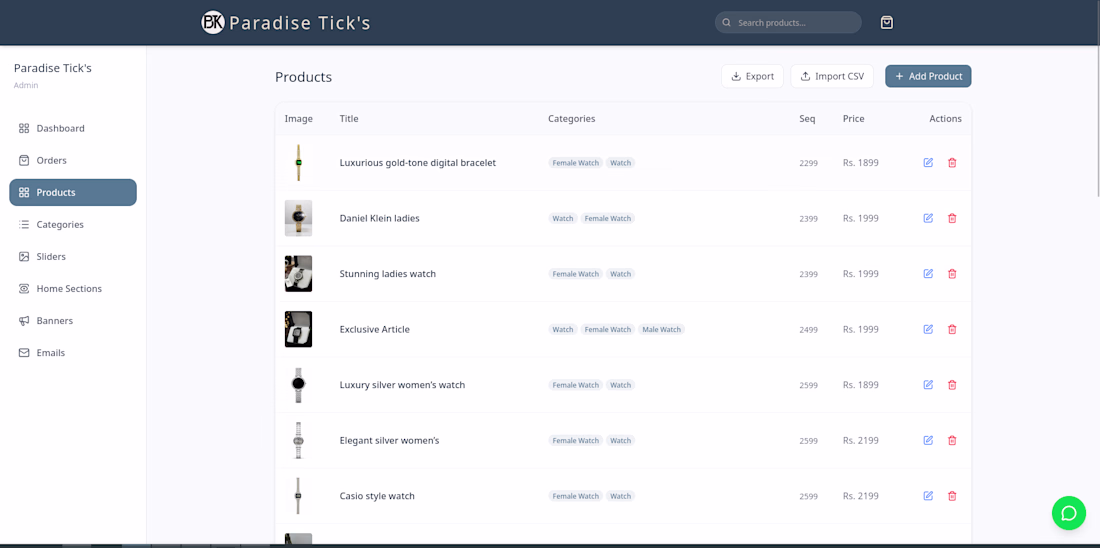
Task: Click the Export button
Action: click(752, 76)
